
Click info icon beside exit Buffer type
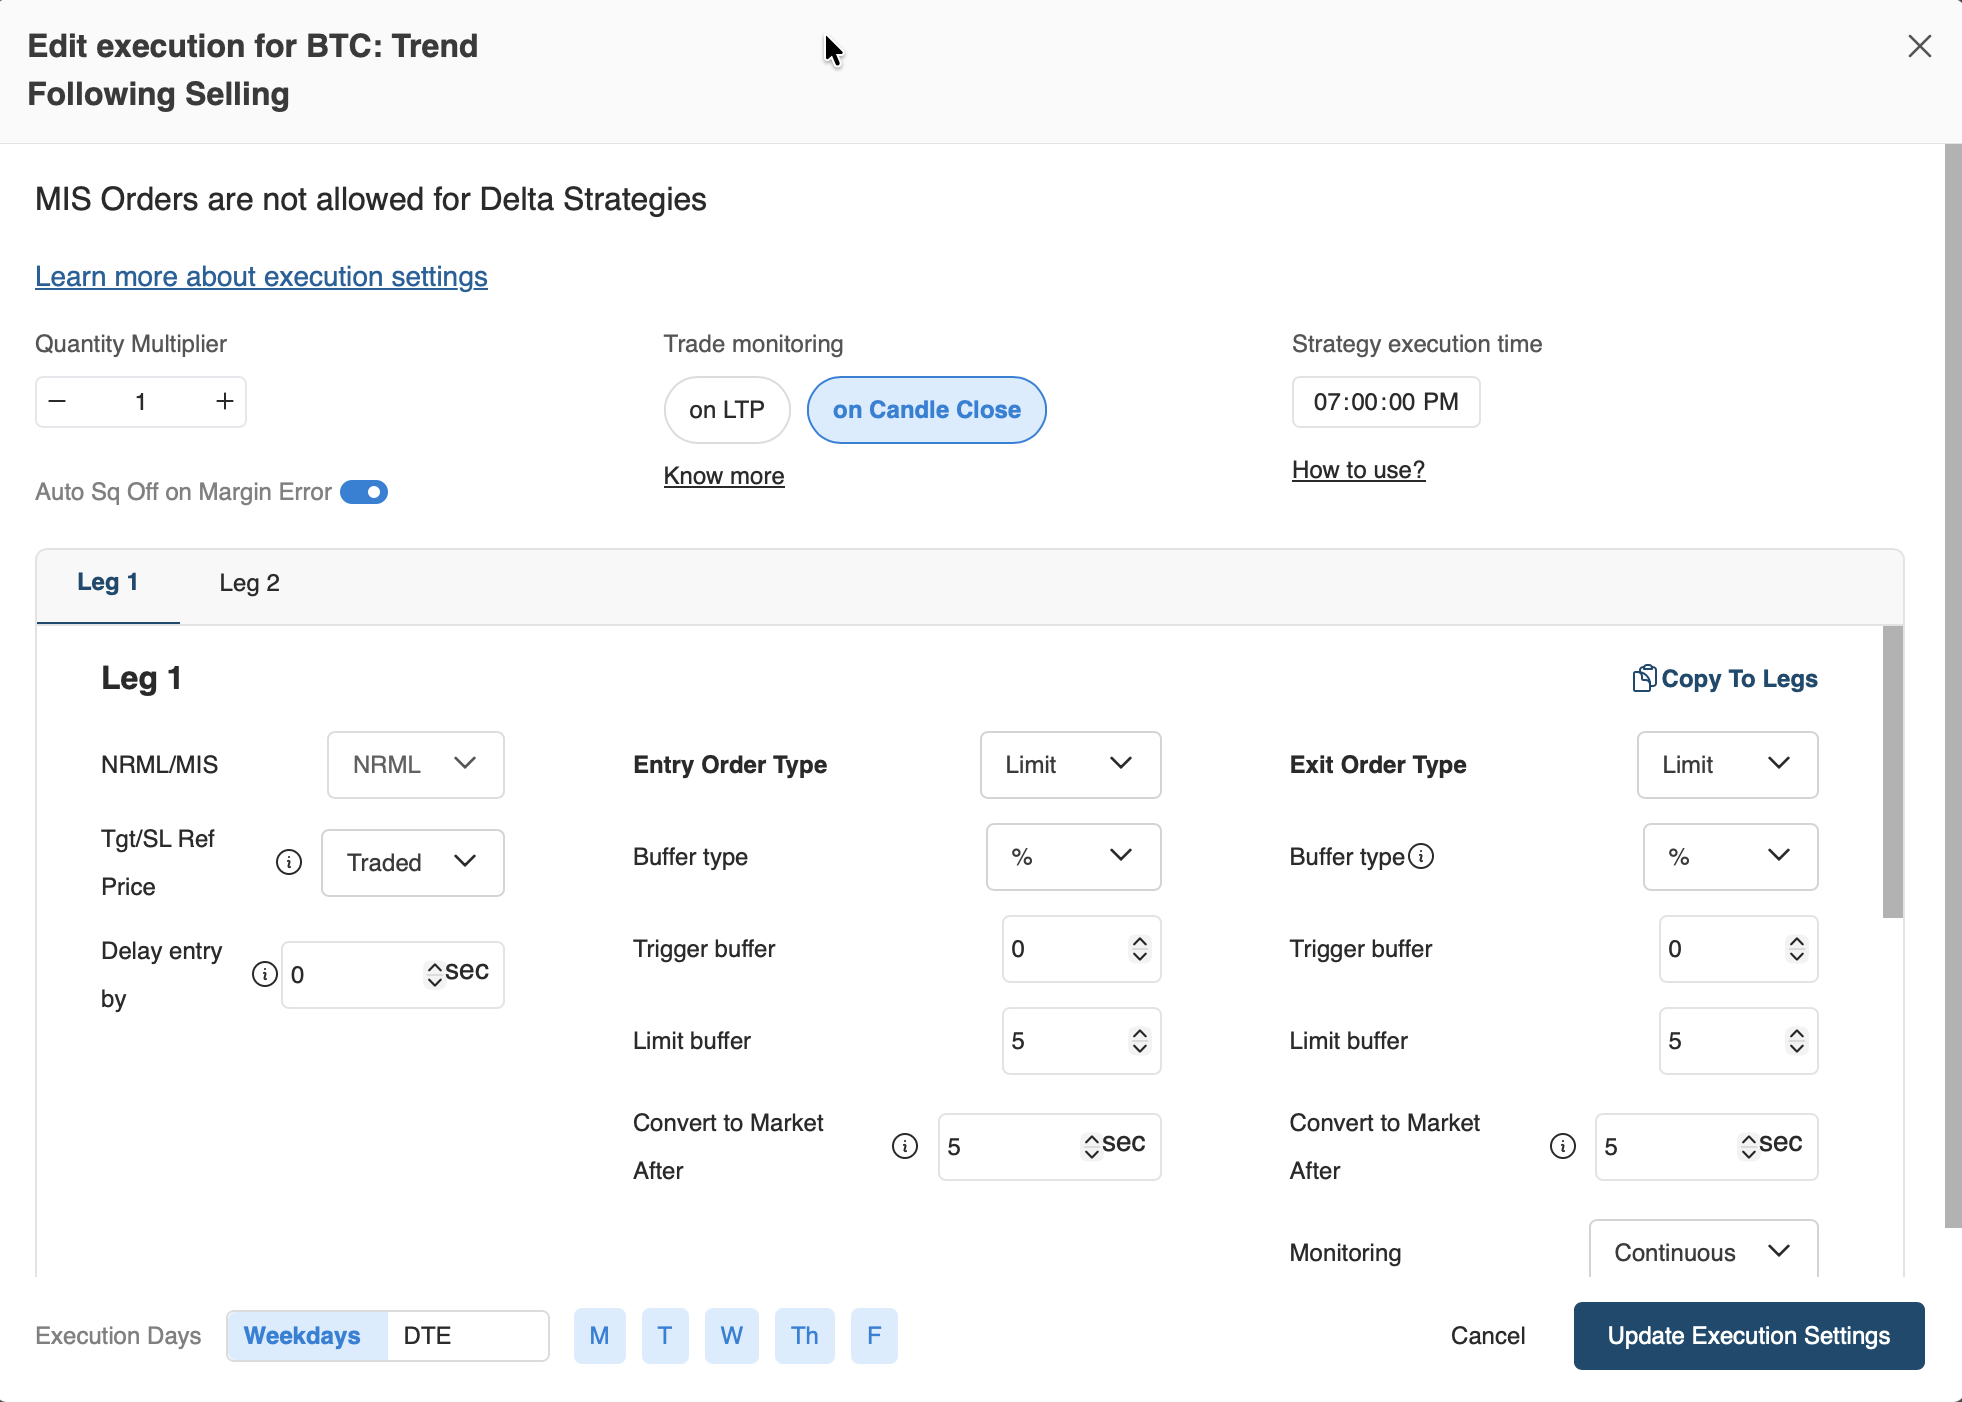[1421, 856]
